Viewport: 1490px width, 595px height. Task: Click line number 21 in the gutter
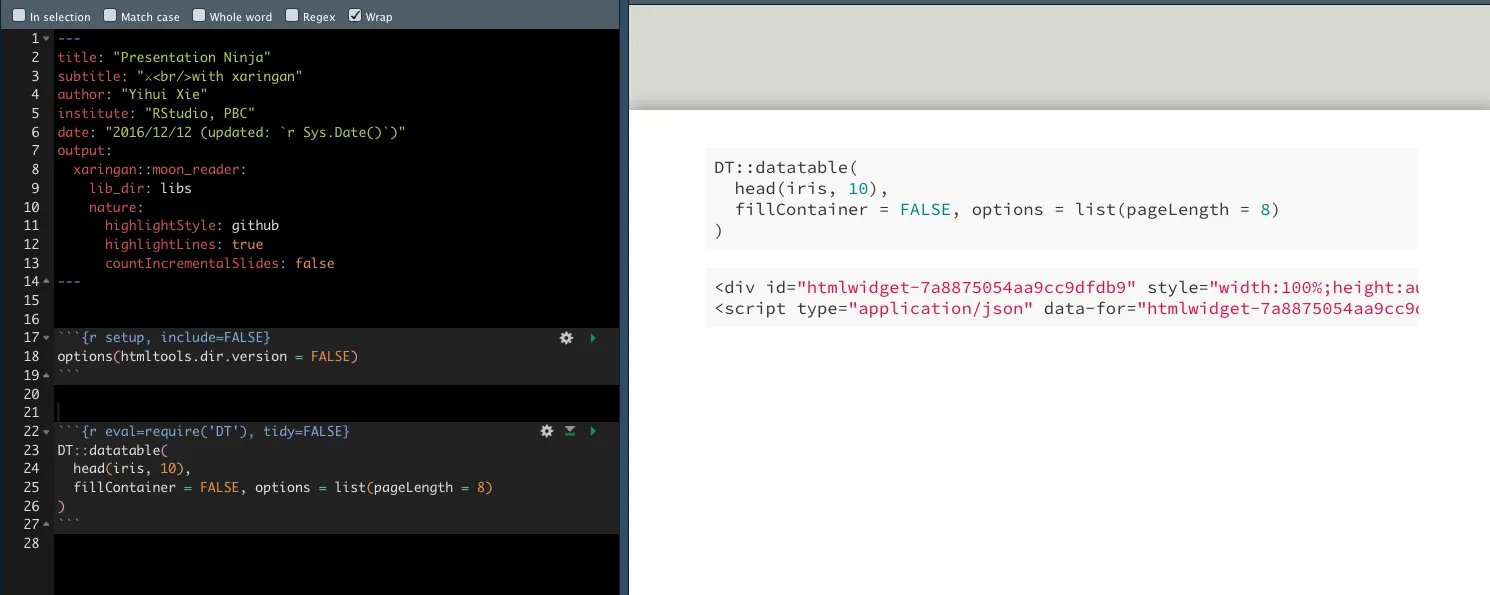pos(32,413)
